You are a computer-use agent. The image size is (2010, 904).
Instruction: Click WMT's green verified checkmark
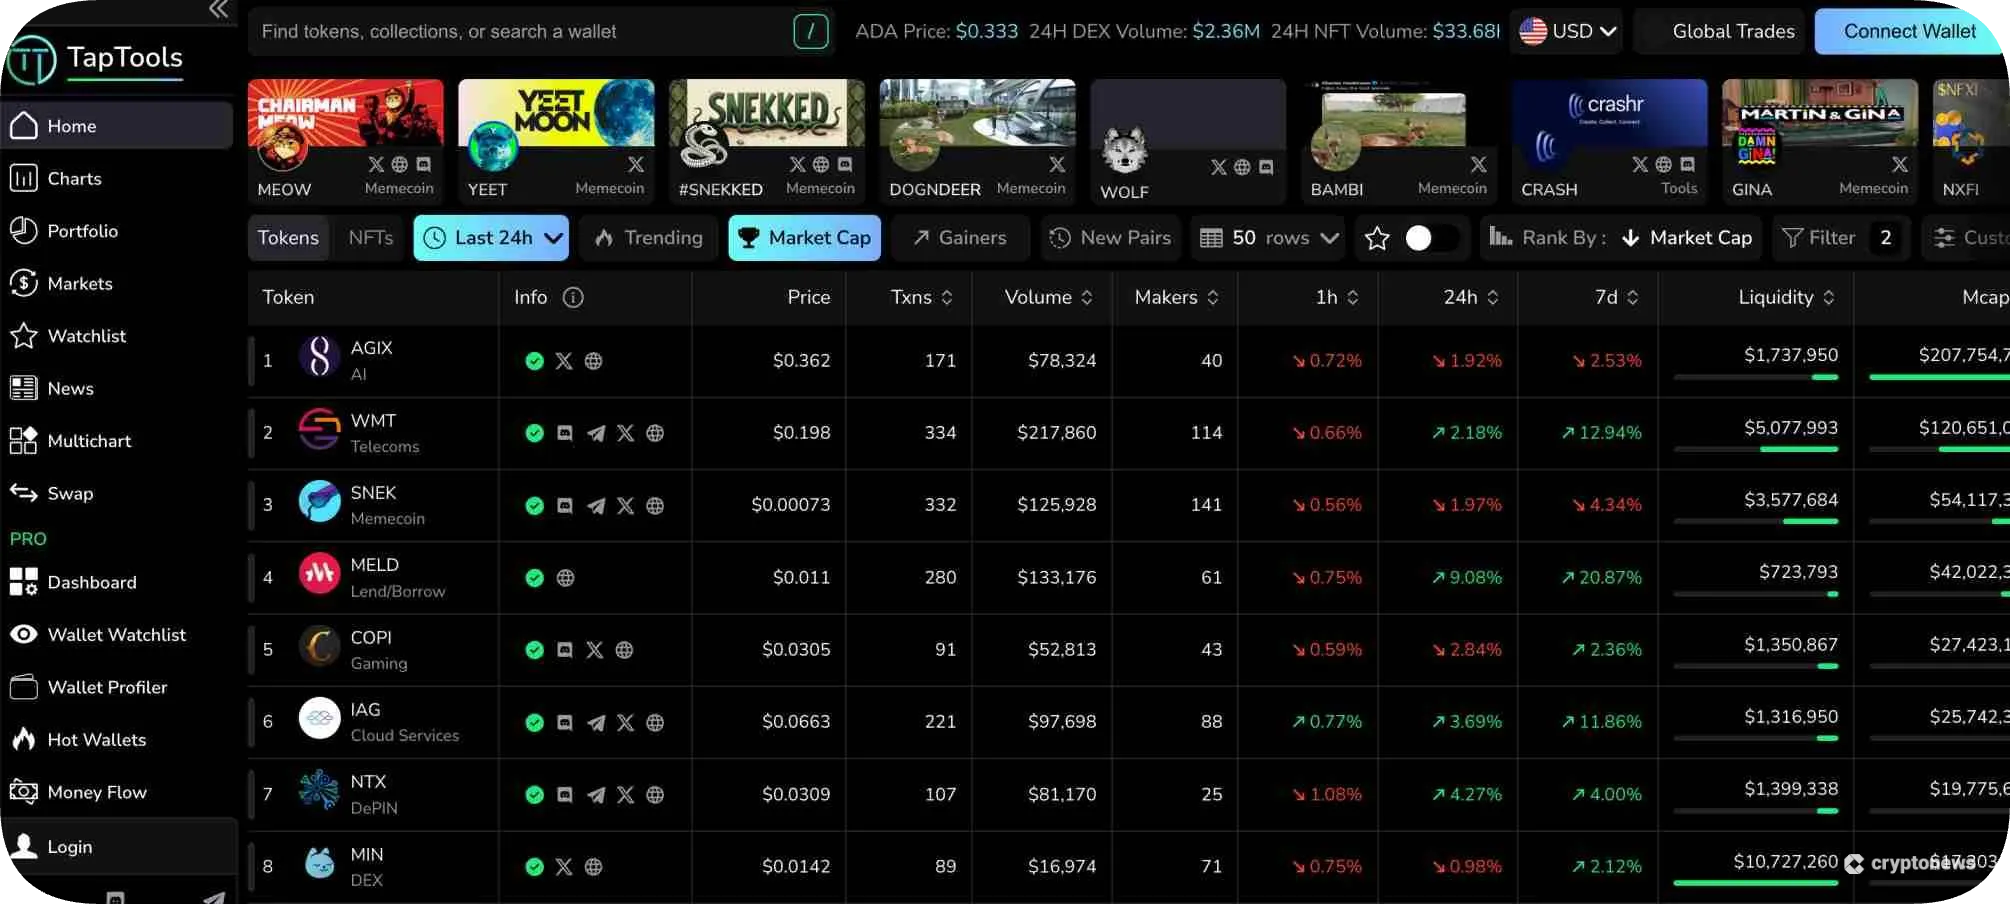(x=534, y=433)
